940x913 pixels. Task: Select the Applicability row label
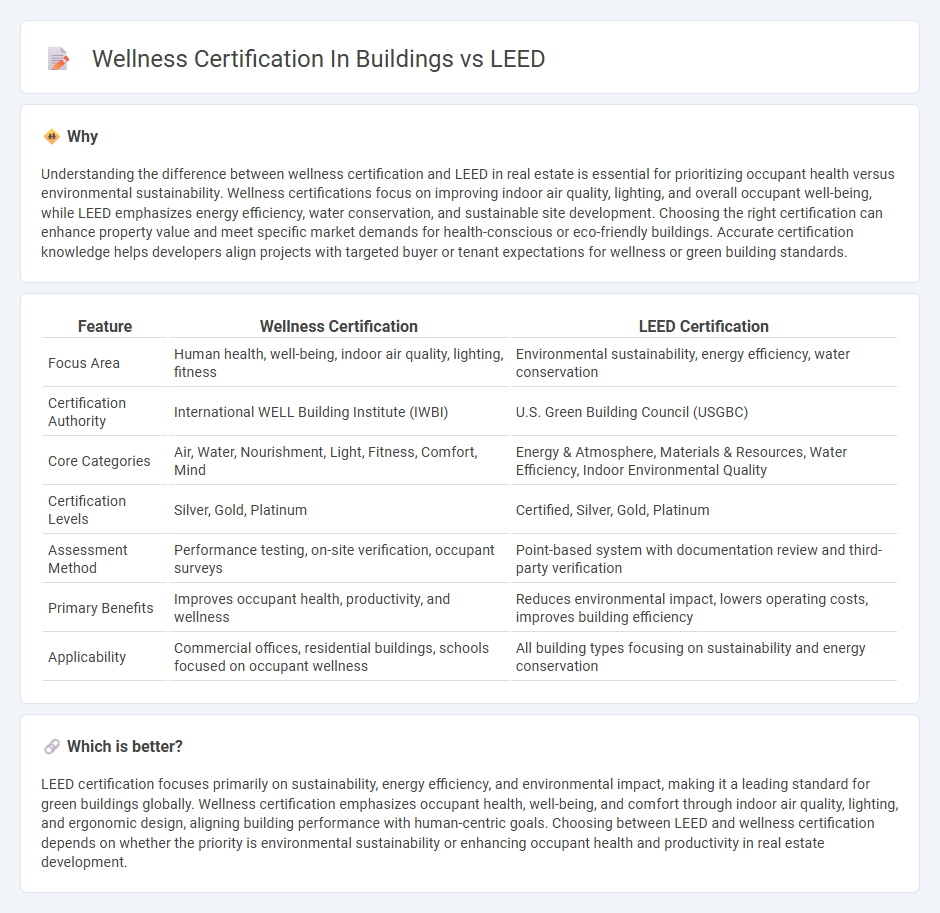click(87, 657)
